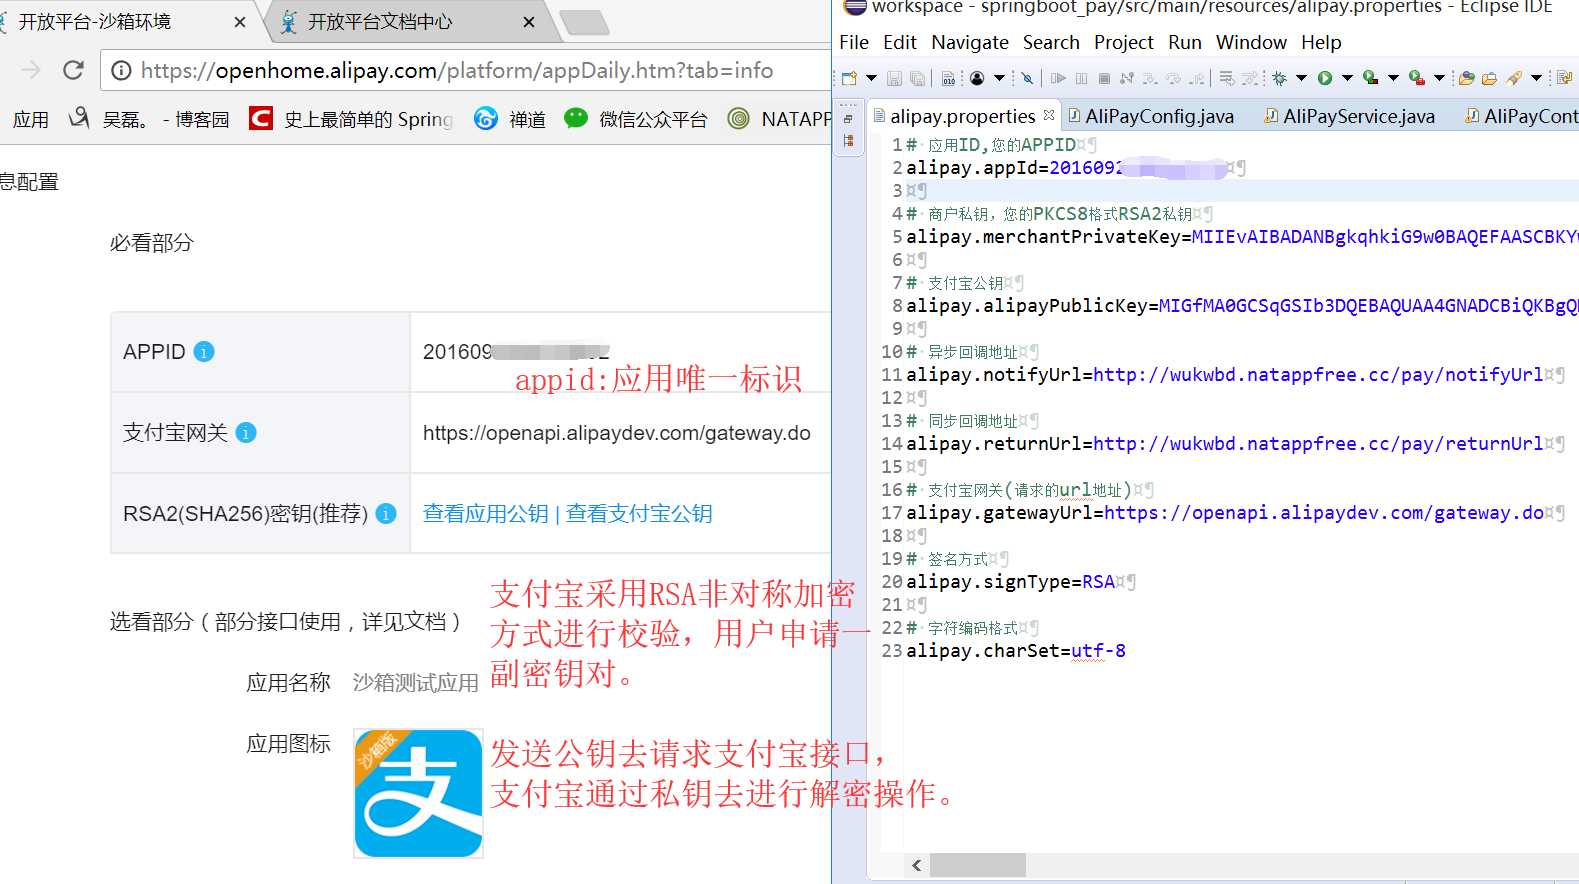
Task: Click the Save All icon in Eclipse toolbar
Action: [x=917, y=78]
